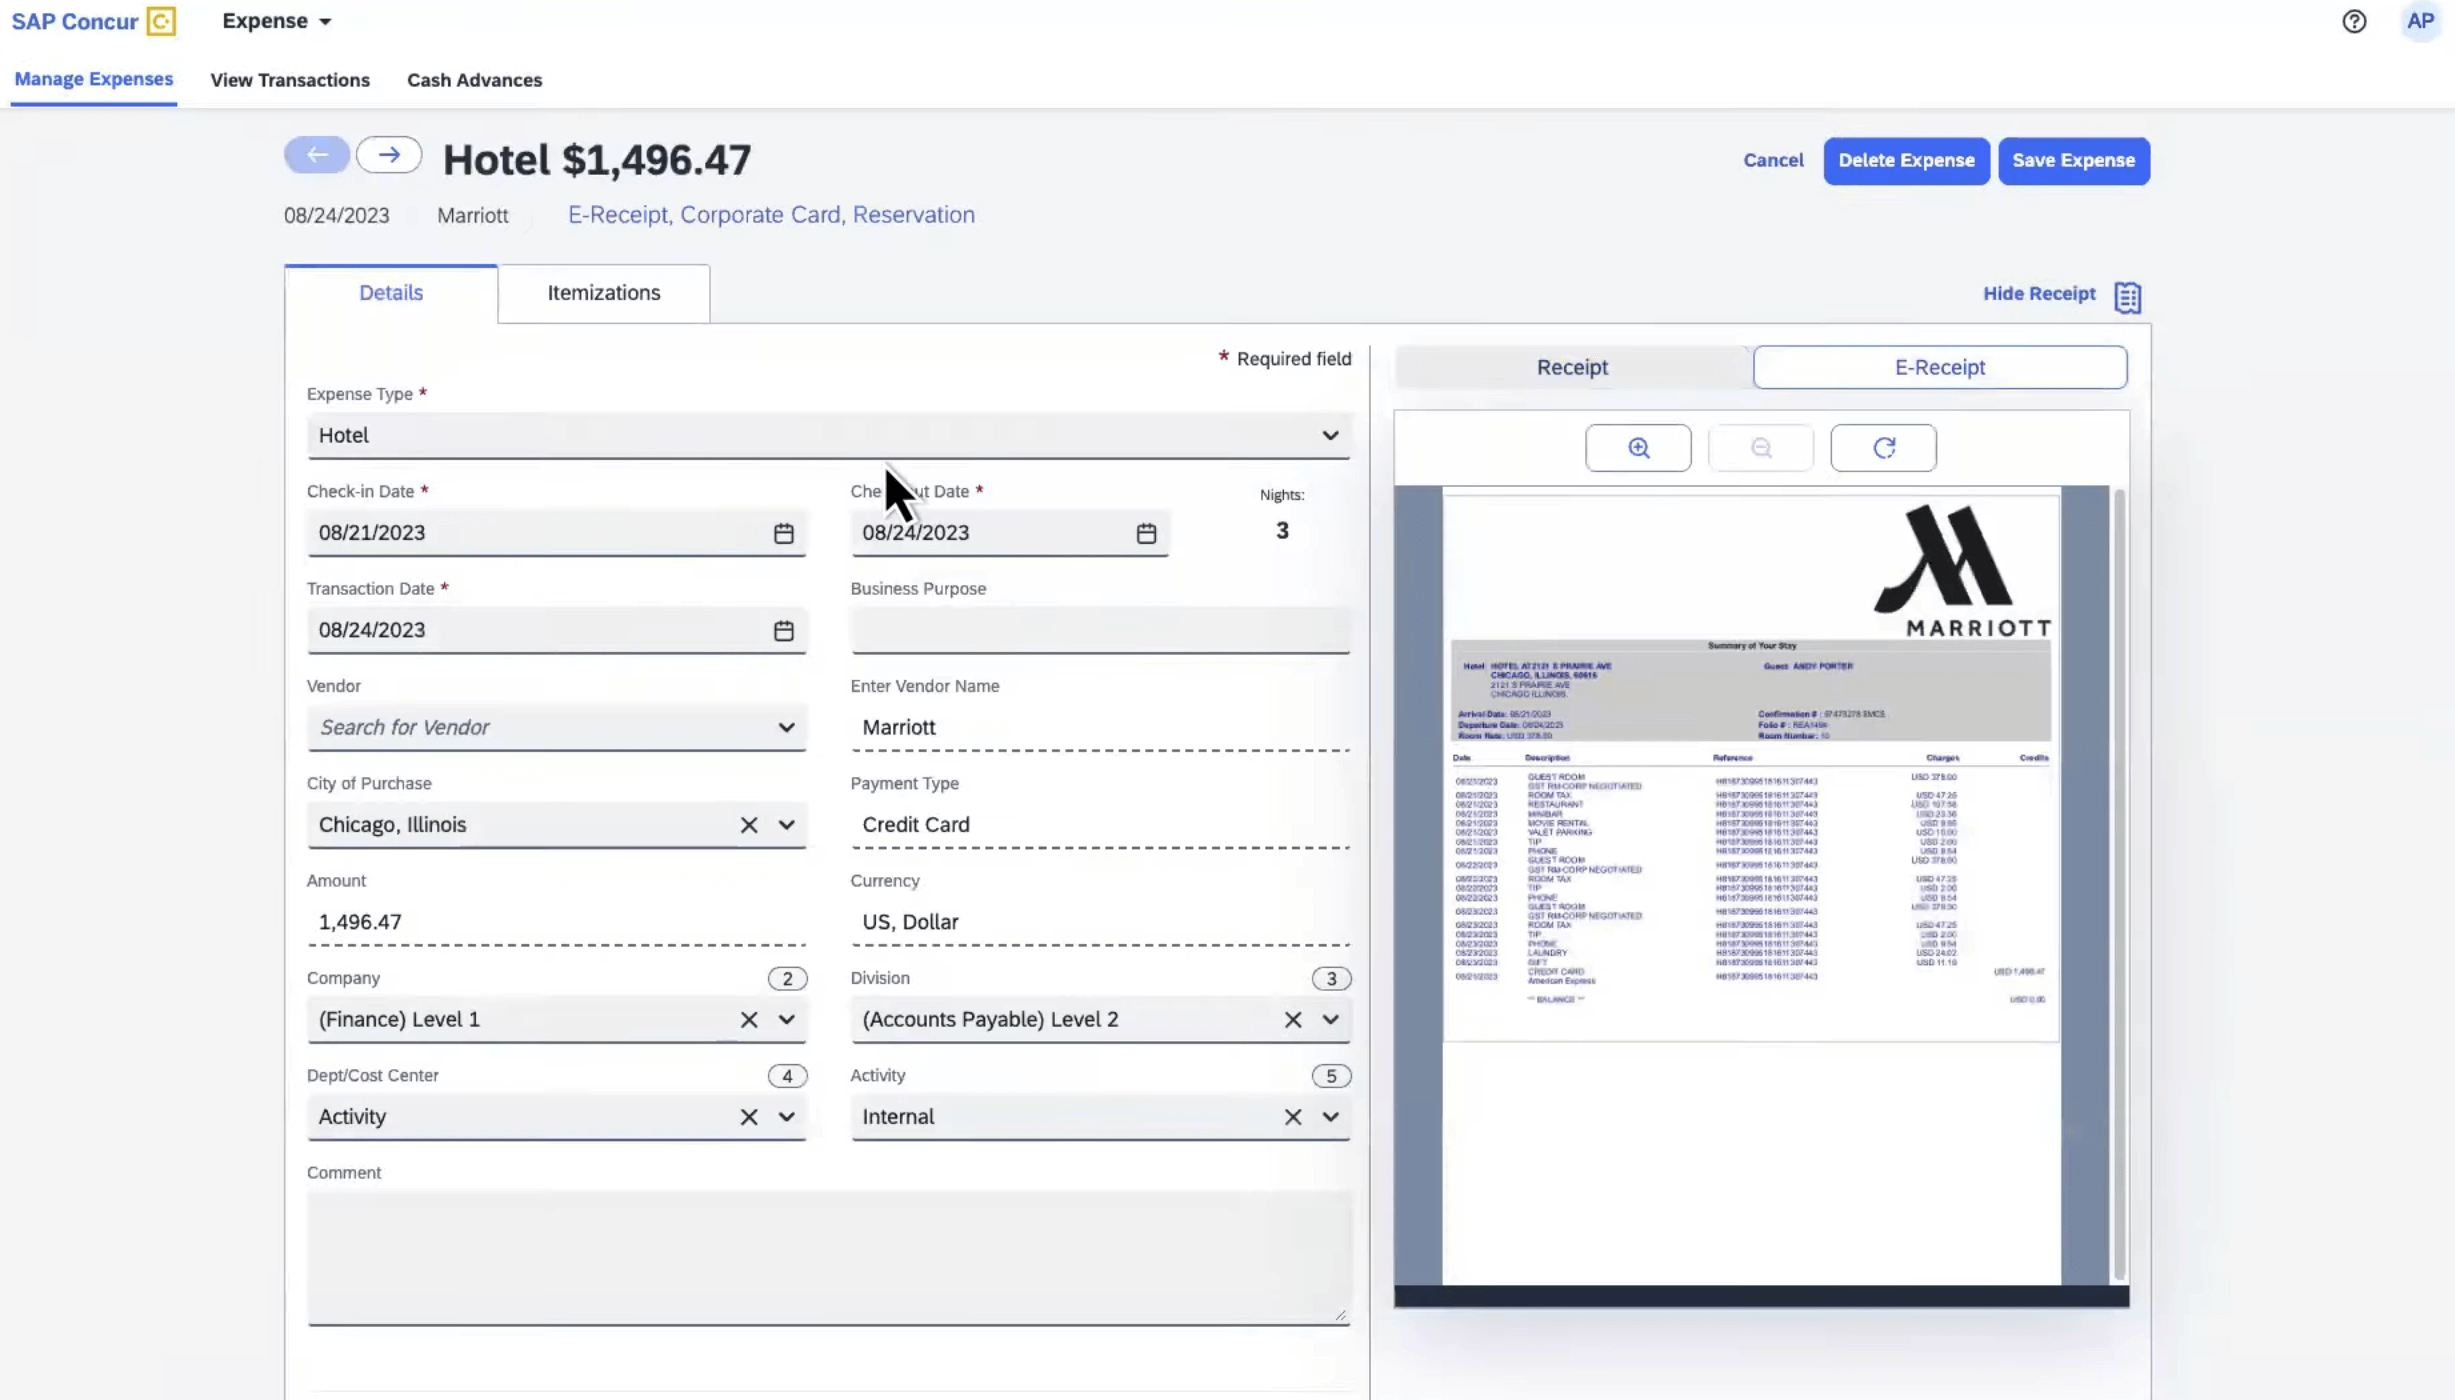Open the Details tab
Viewport: 2455px width, 1400px height.
389,292
